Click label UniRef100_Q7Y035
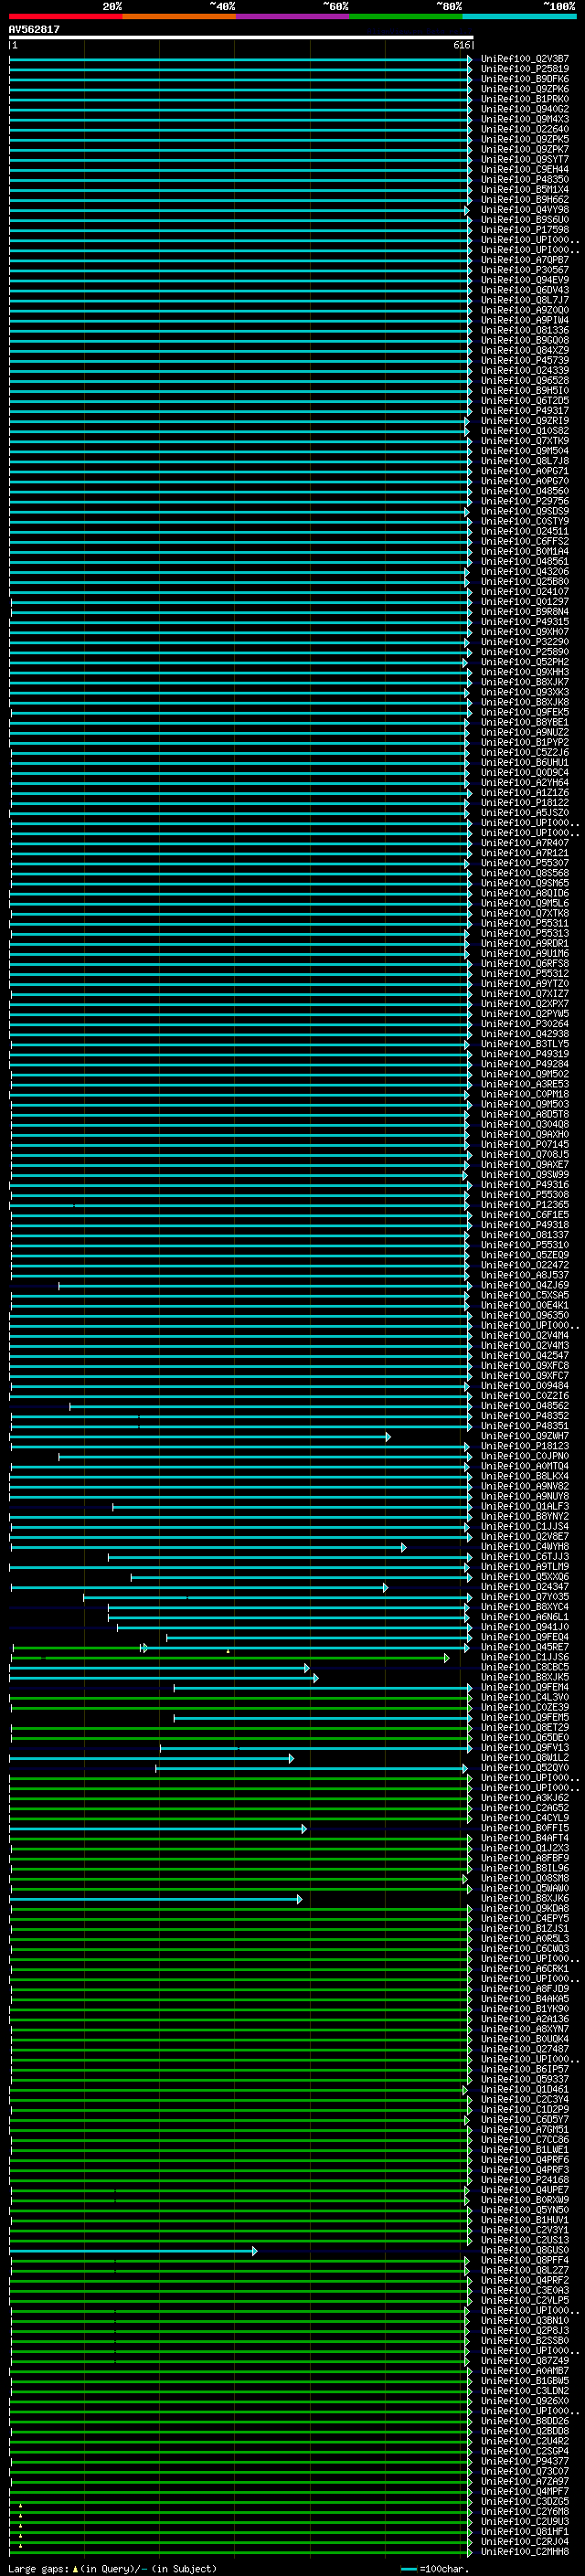The width and height of the screenshot is (585, 2576). [525, 1597]
